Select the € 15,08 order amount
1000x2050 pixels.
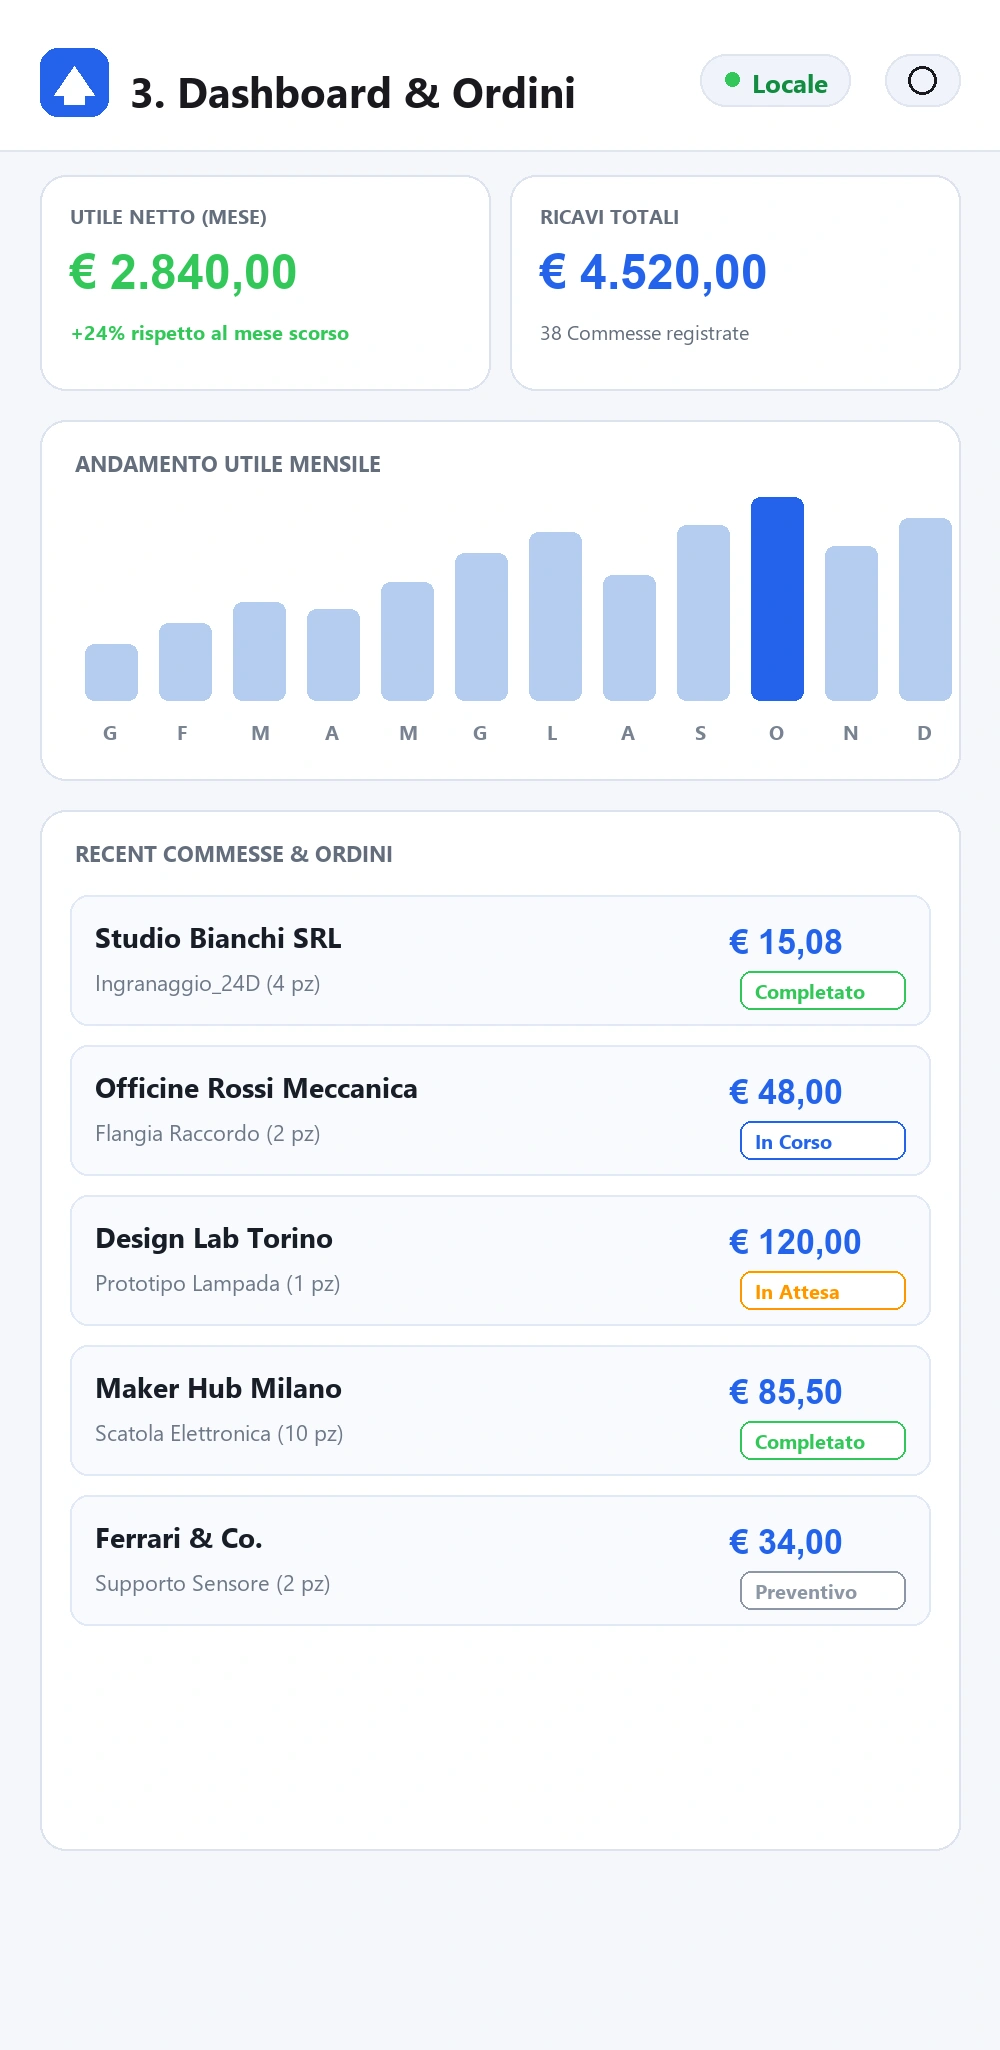(785, 942)
